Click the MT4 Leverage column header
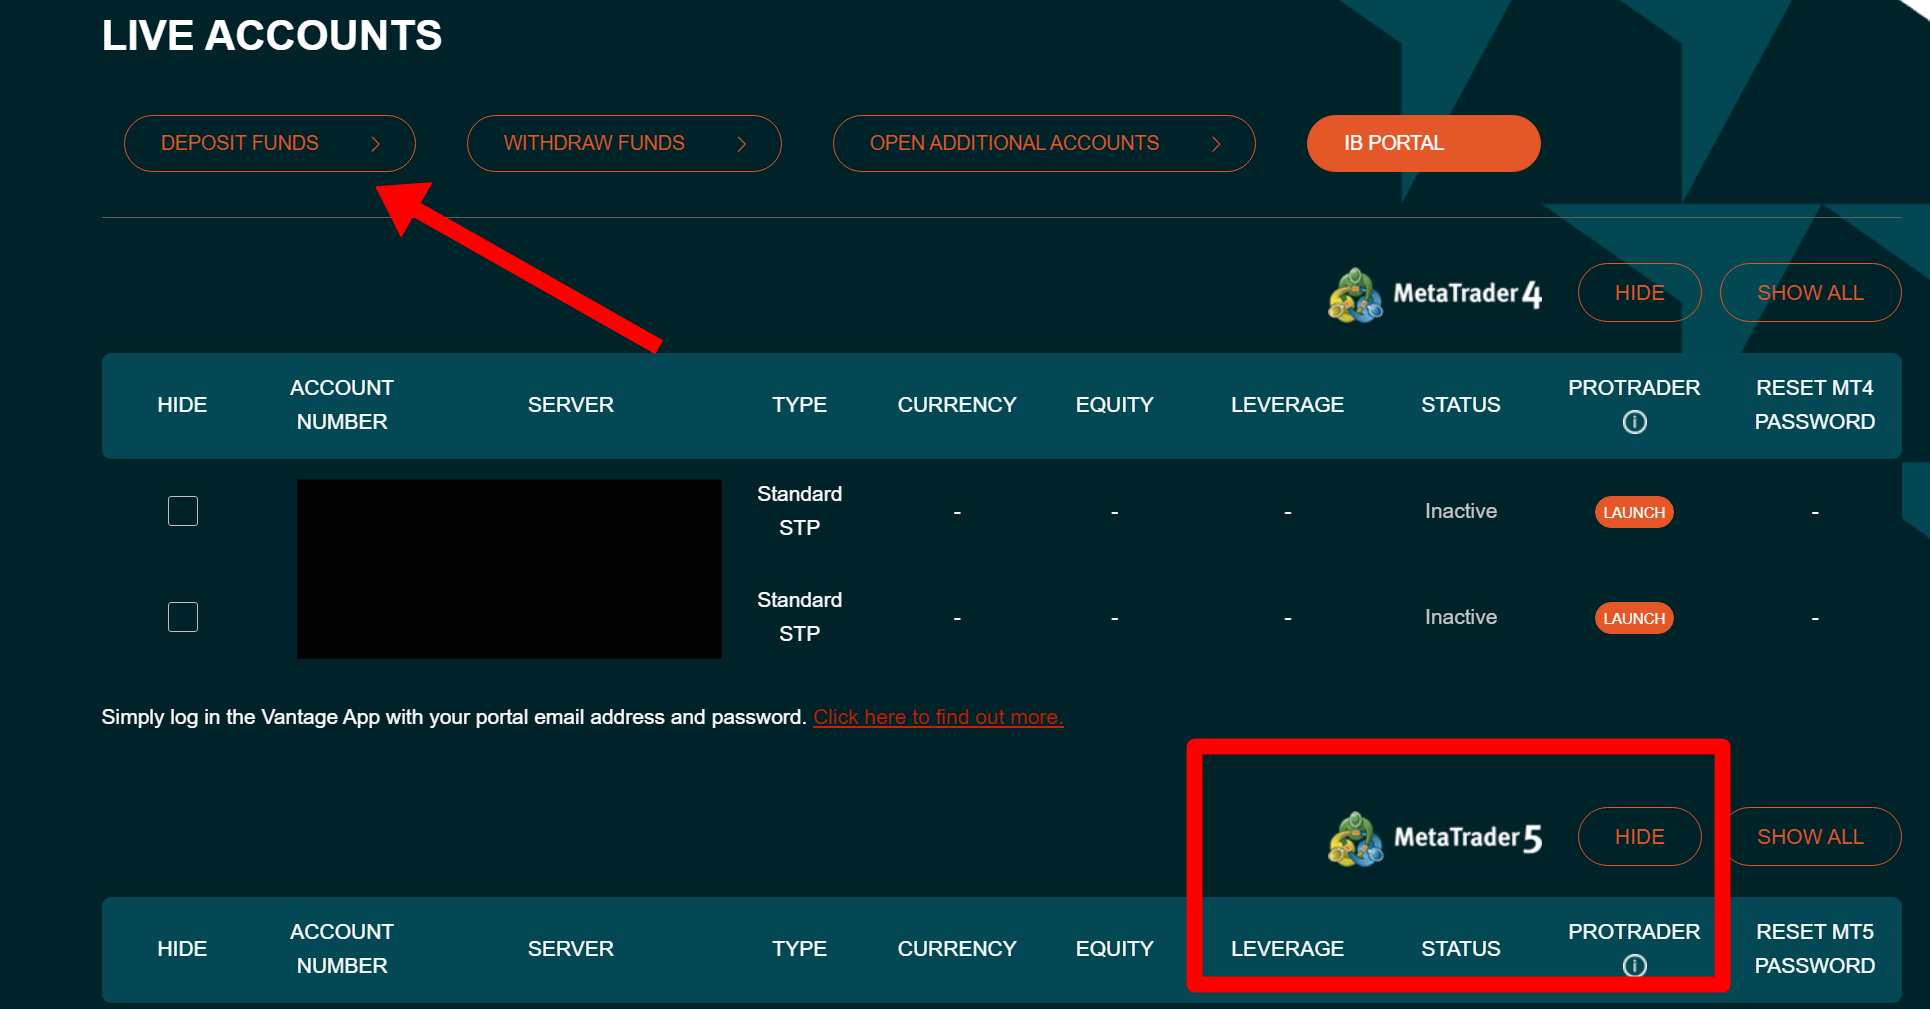The height and width of the screenshot is (1009, 1930). coord(1287,405)
